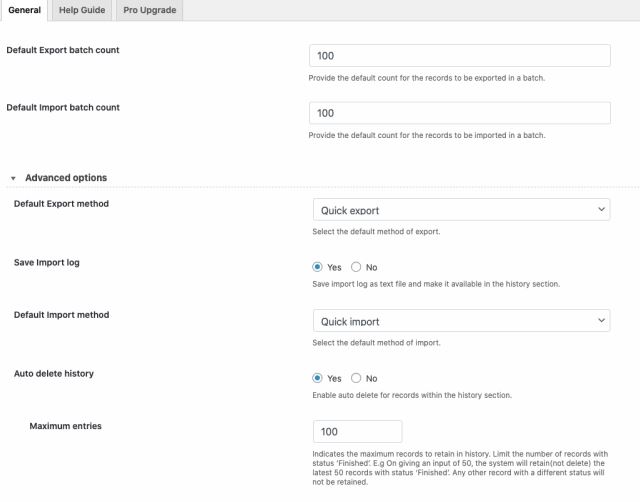Click the Save Import log label
This screenshot has height=502, width=640.
47,263
